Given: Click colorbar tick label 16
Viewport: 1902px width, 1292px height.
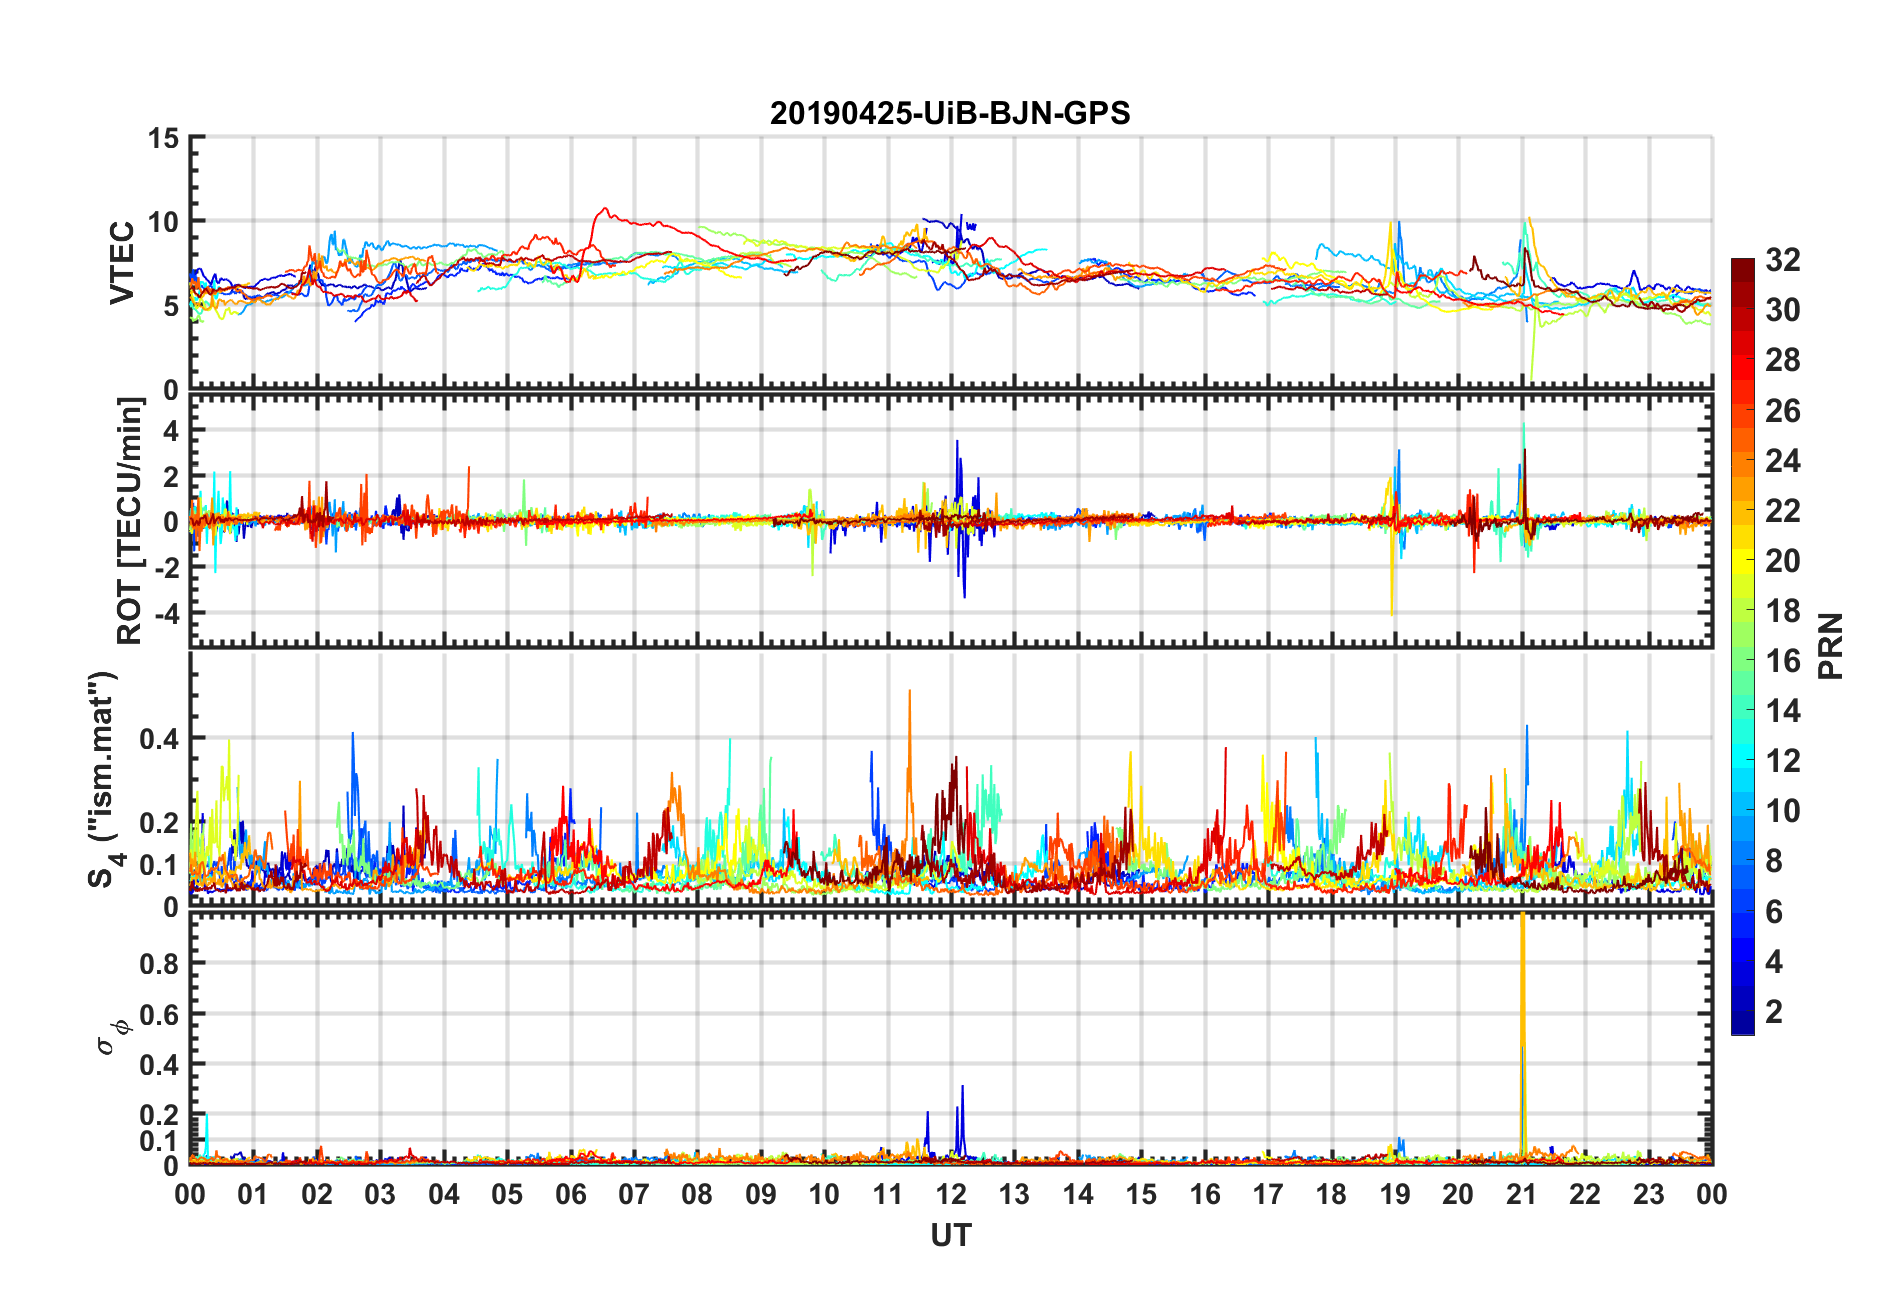Looking at the screenshot, I should (x=1783, y=661).
